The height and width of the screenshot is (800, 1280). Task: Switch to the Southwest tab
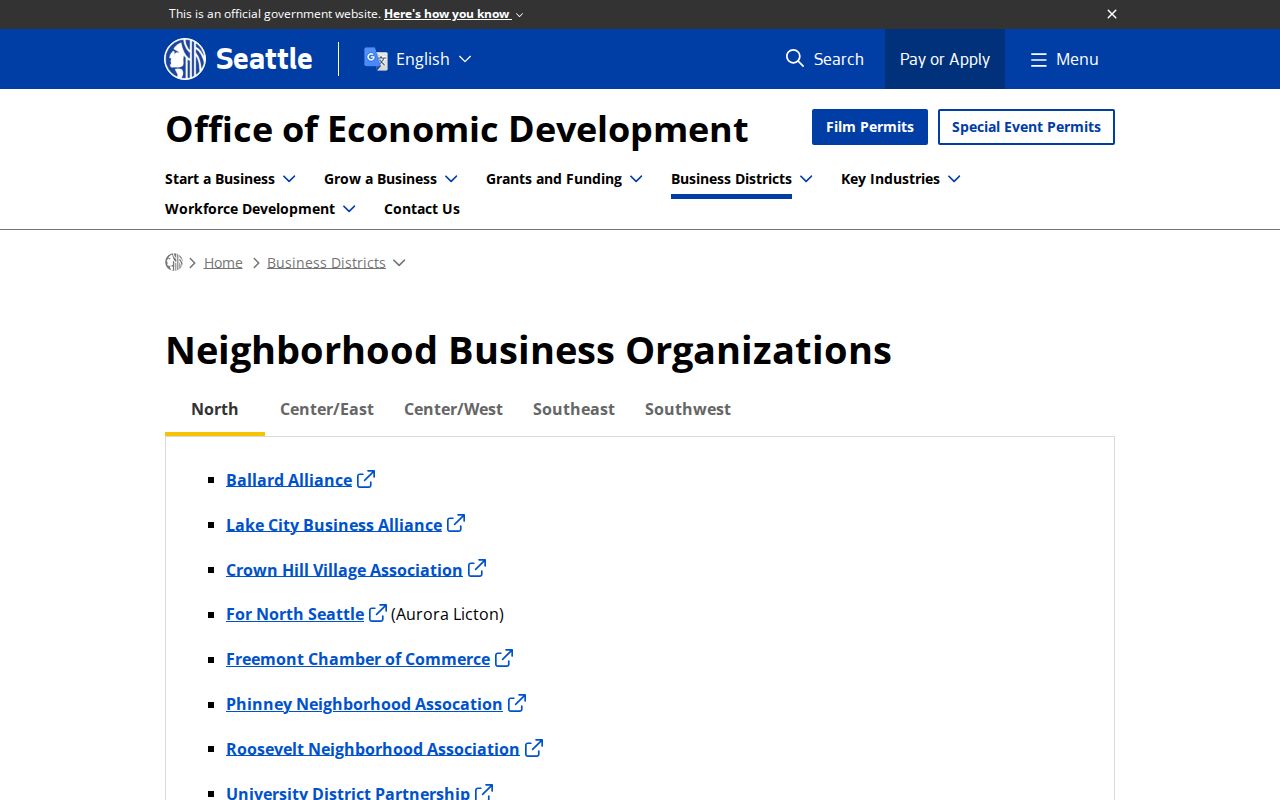coord(688,409)
